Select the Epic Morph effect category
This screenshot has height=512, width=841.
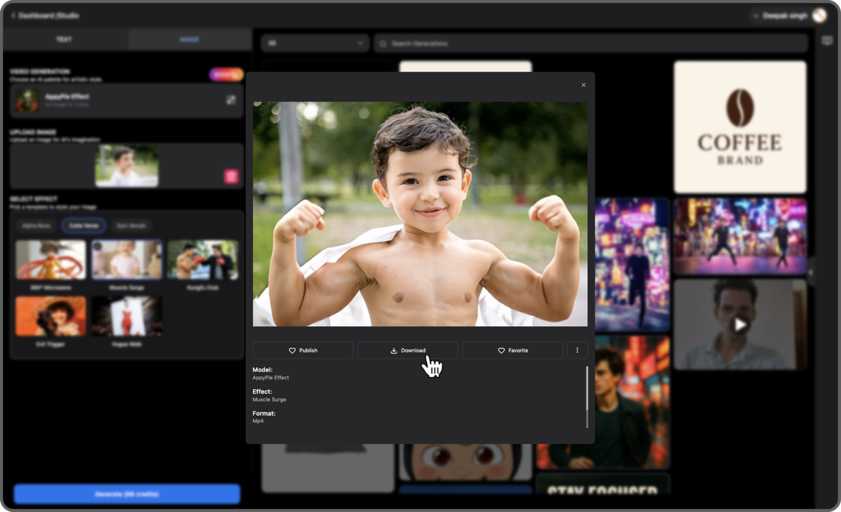tap(131, 226)
